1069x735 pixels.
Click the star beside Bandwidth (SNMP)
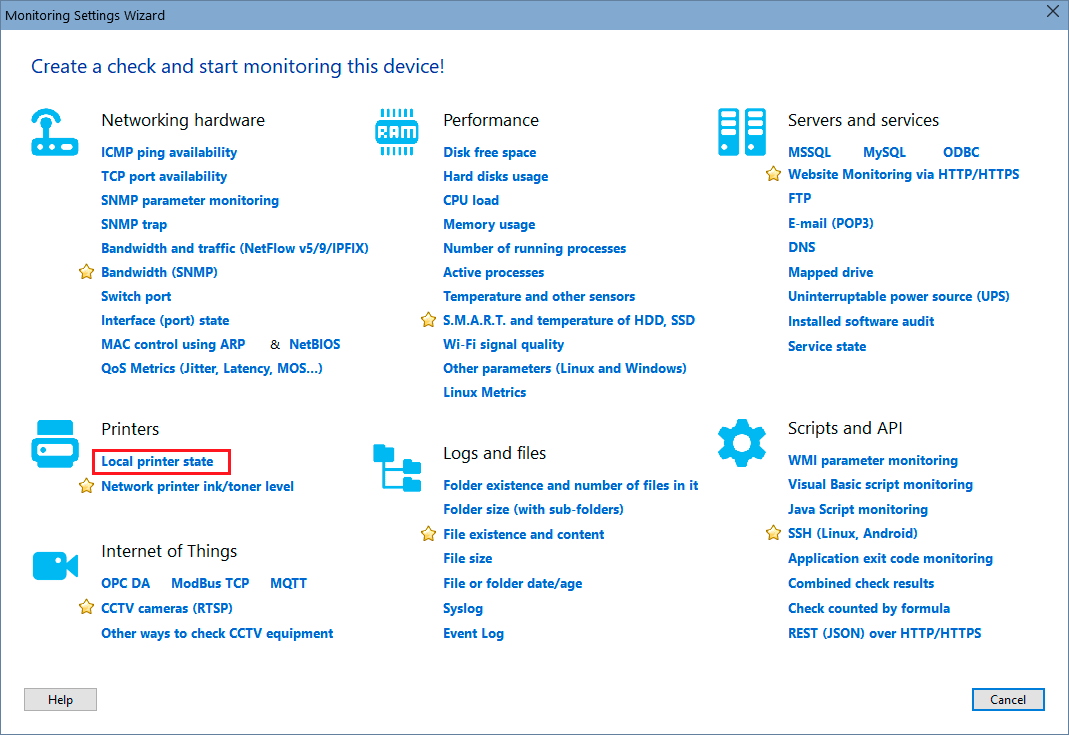click(x=86, y=272)
